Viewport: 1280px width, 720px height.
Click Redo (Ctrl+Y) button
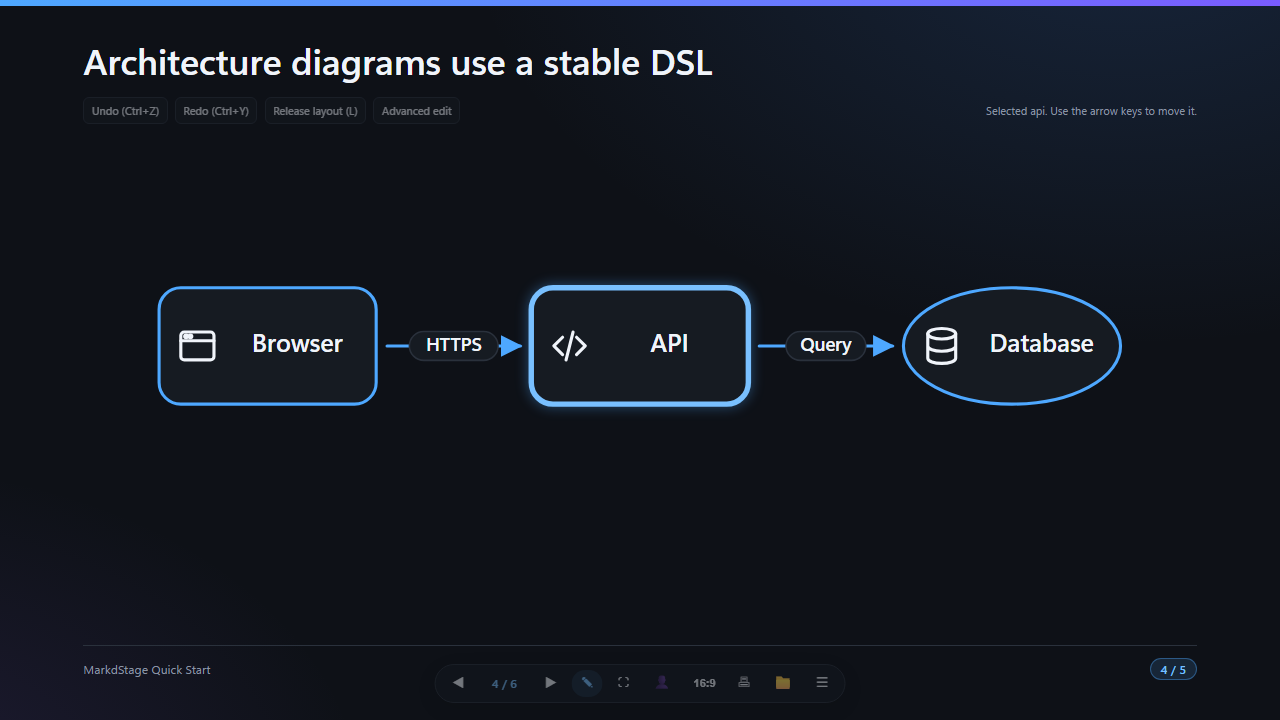(x=216, y=111)
